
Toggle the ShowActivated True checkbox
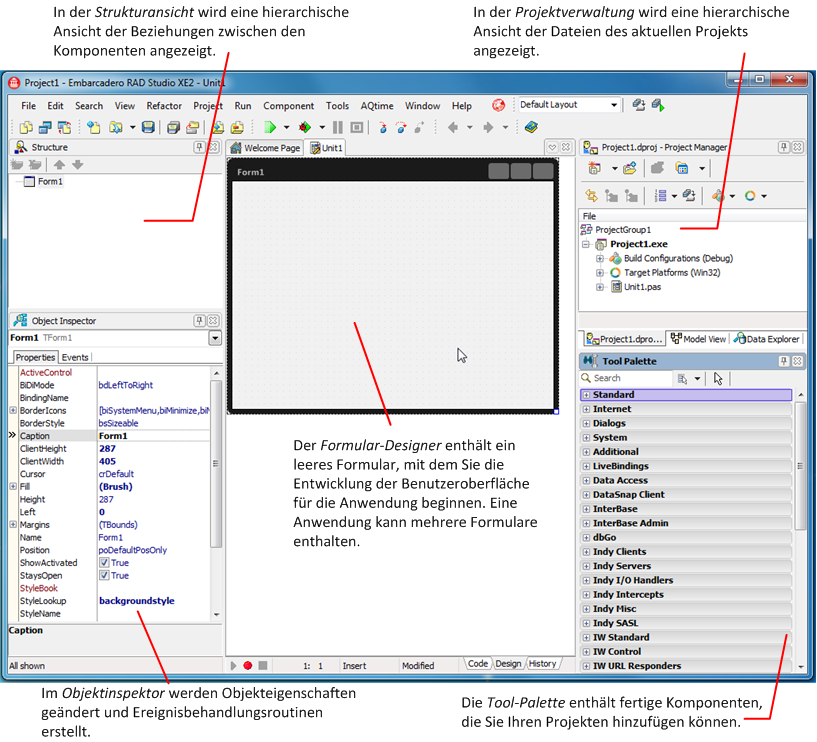pos(104,563)
